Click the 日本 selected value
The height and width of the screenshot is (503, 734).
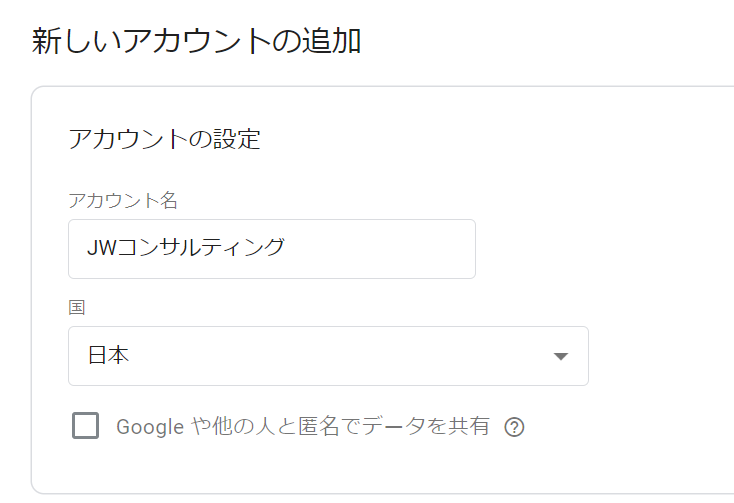coord(108,356)
